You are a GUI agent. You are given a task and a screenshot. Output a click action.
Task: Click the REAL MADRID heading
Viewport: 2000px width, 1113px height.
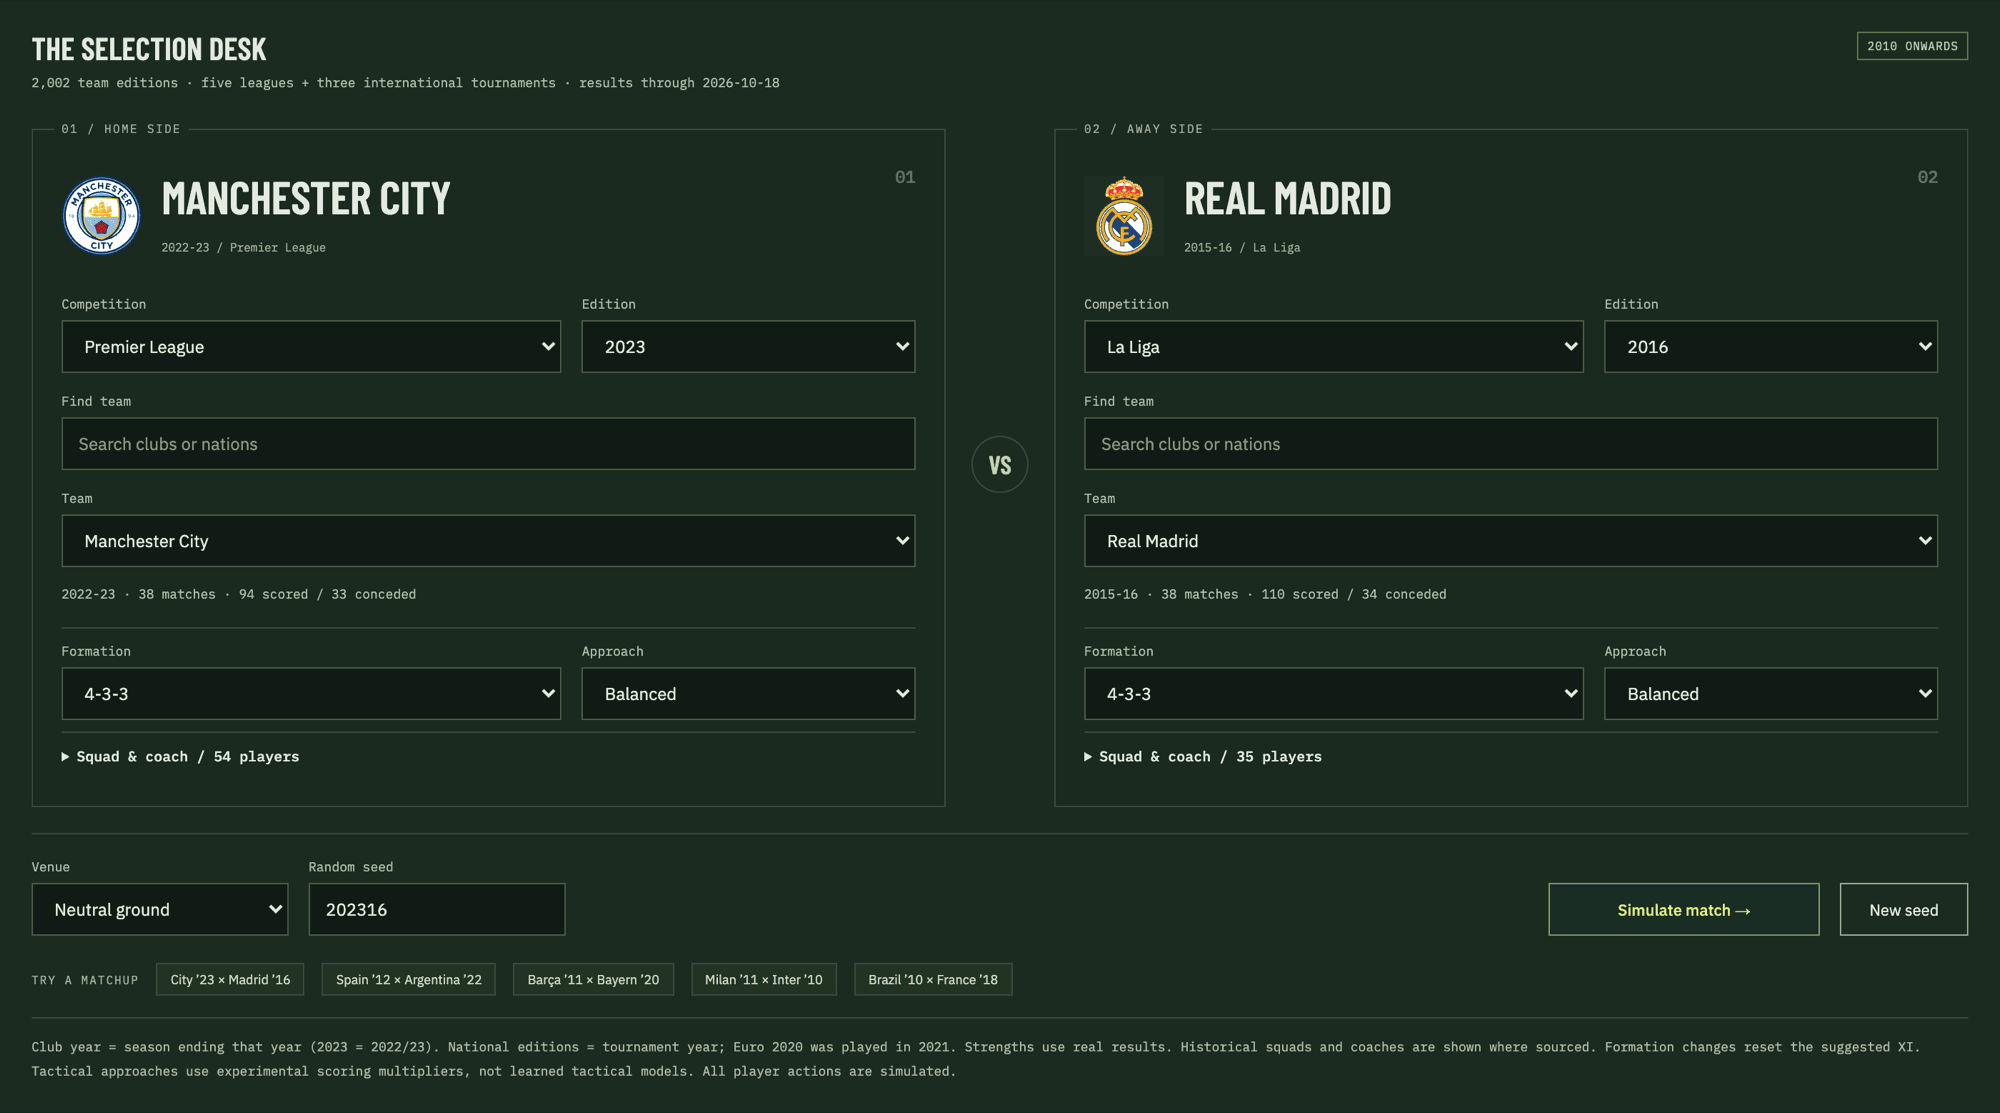point(1287,199)
